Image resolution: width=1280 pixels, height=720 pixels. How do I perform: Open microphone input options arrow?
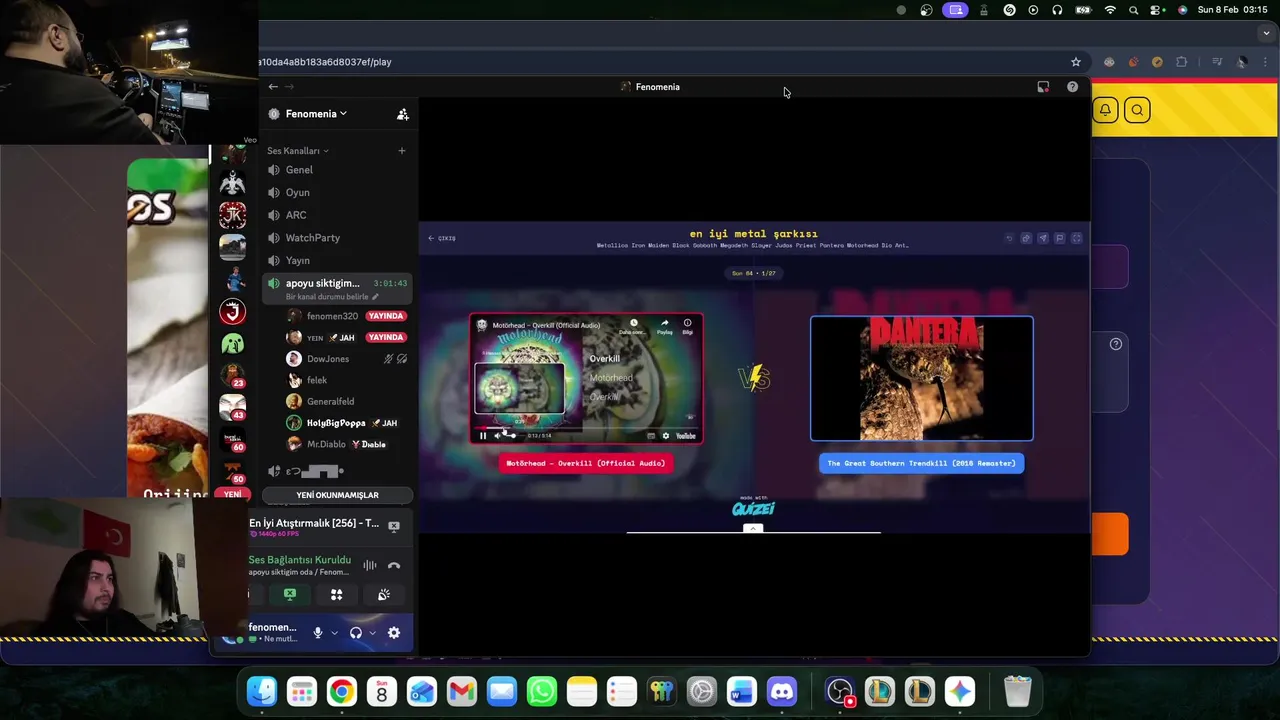click(334, 633)
